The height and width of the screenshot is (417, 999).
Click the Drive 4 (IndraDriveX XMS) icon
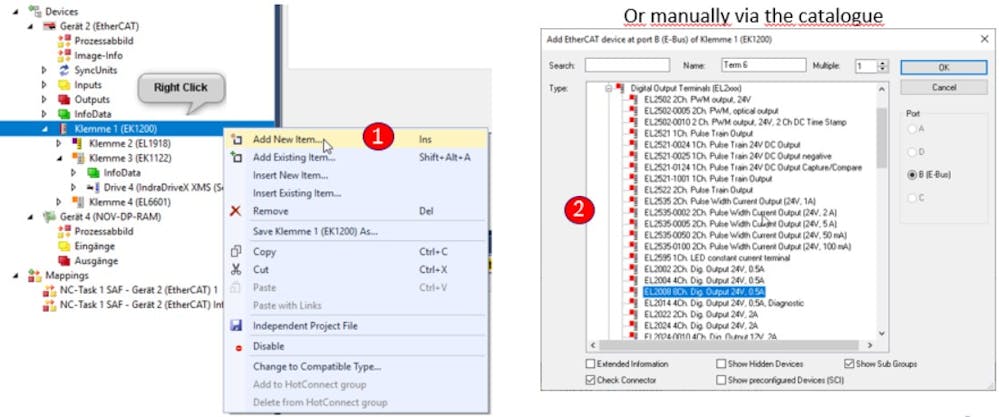click(x=94, y=187)
